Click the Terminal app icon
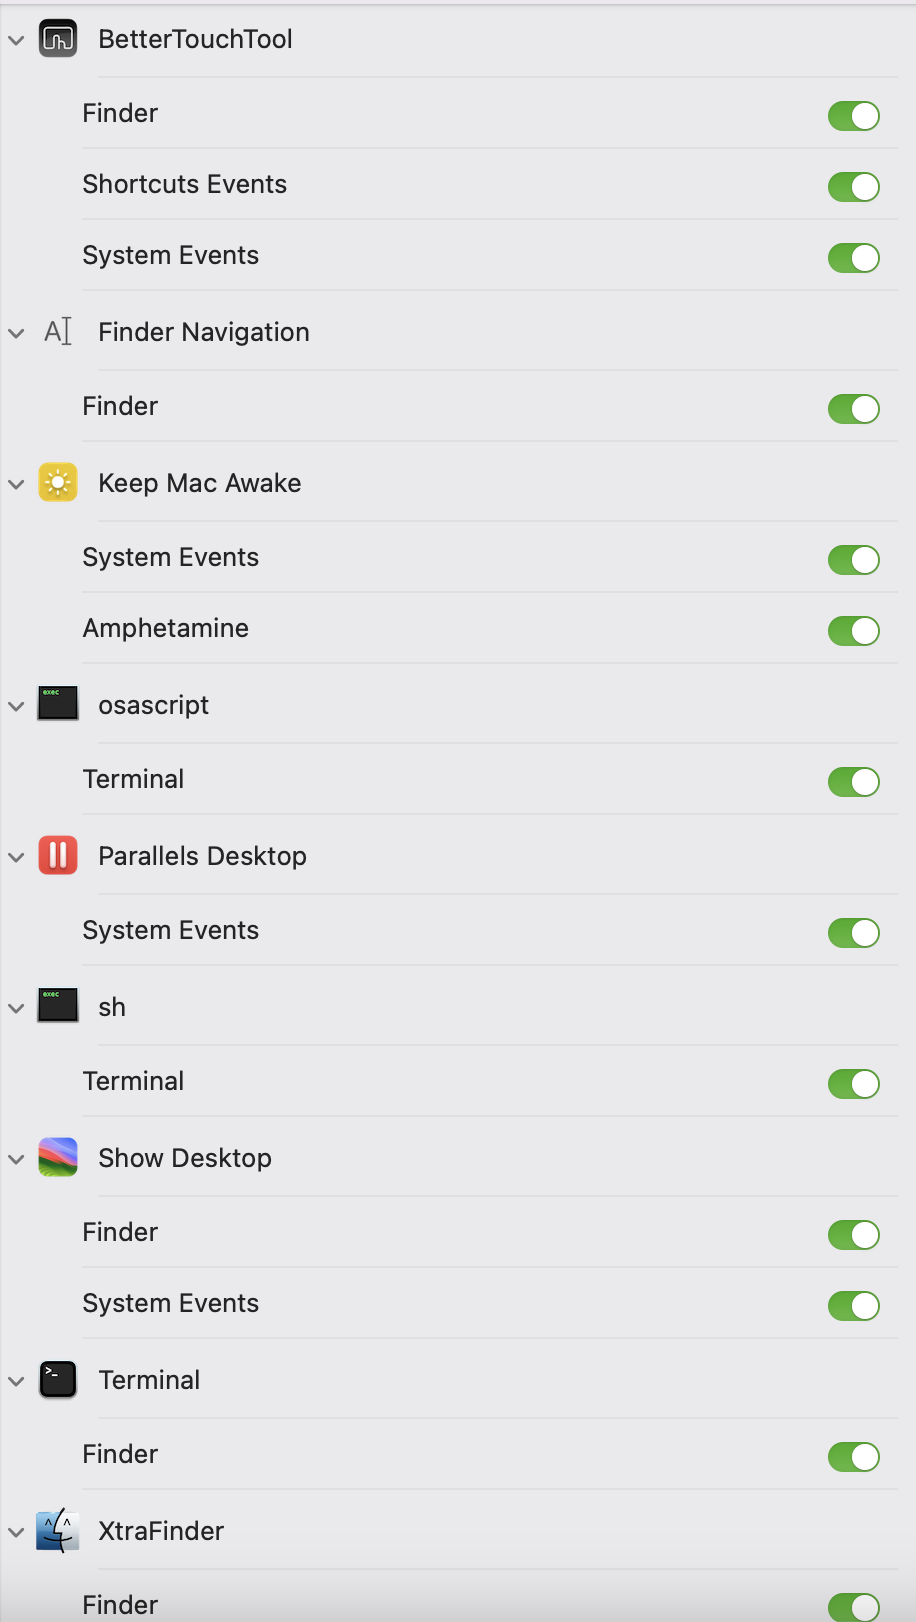The height and width of the screenshot is (1622, 916). (58, 1380)
